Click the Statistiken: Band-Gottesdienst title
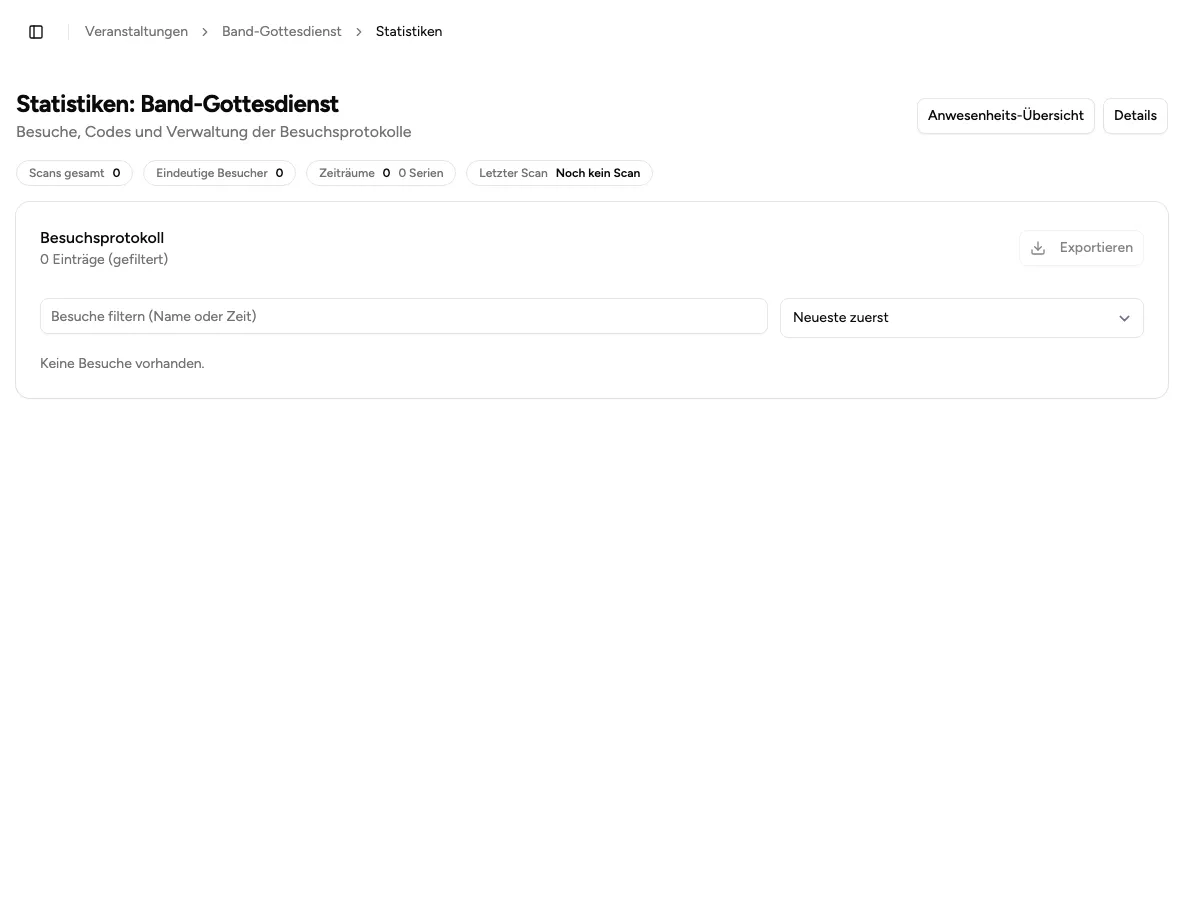 177,103
